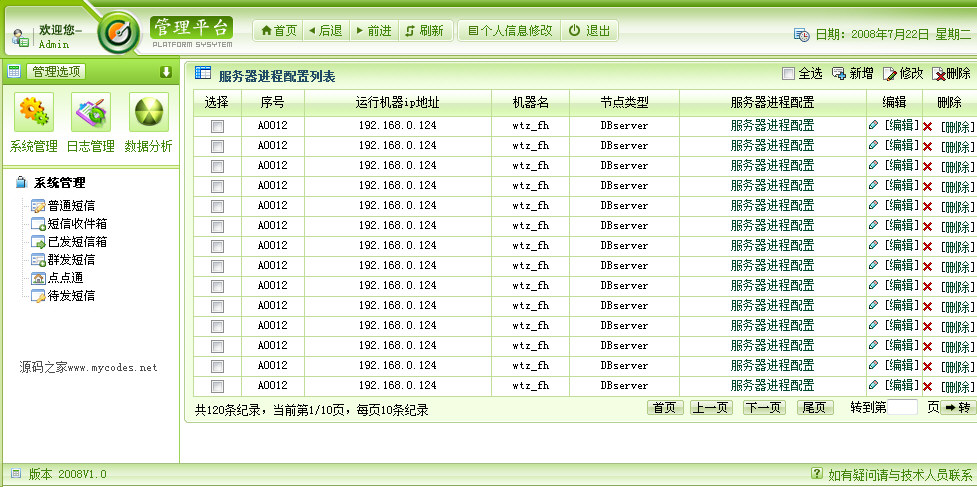The height and width of the screenshot is (487, 977).
Task: Click the 已发短信箱 sent box icon
Action: (39, 242)
